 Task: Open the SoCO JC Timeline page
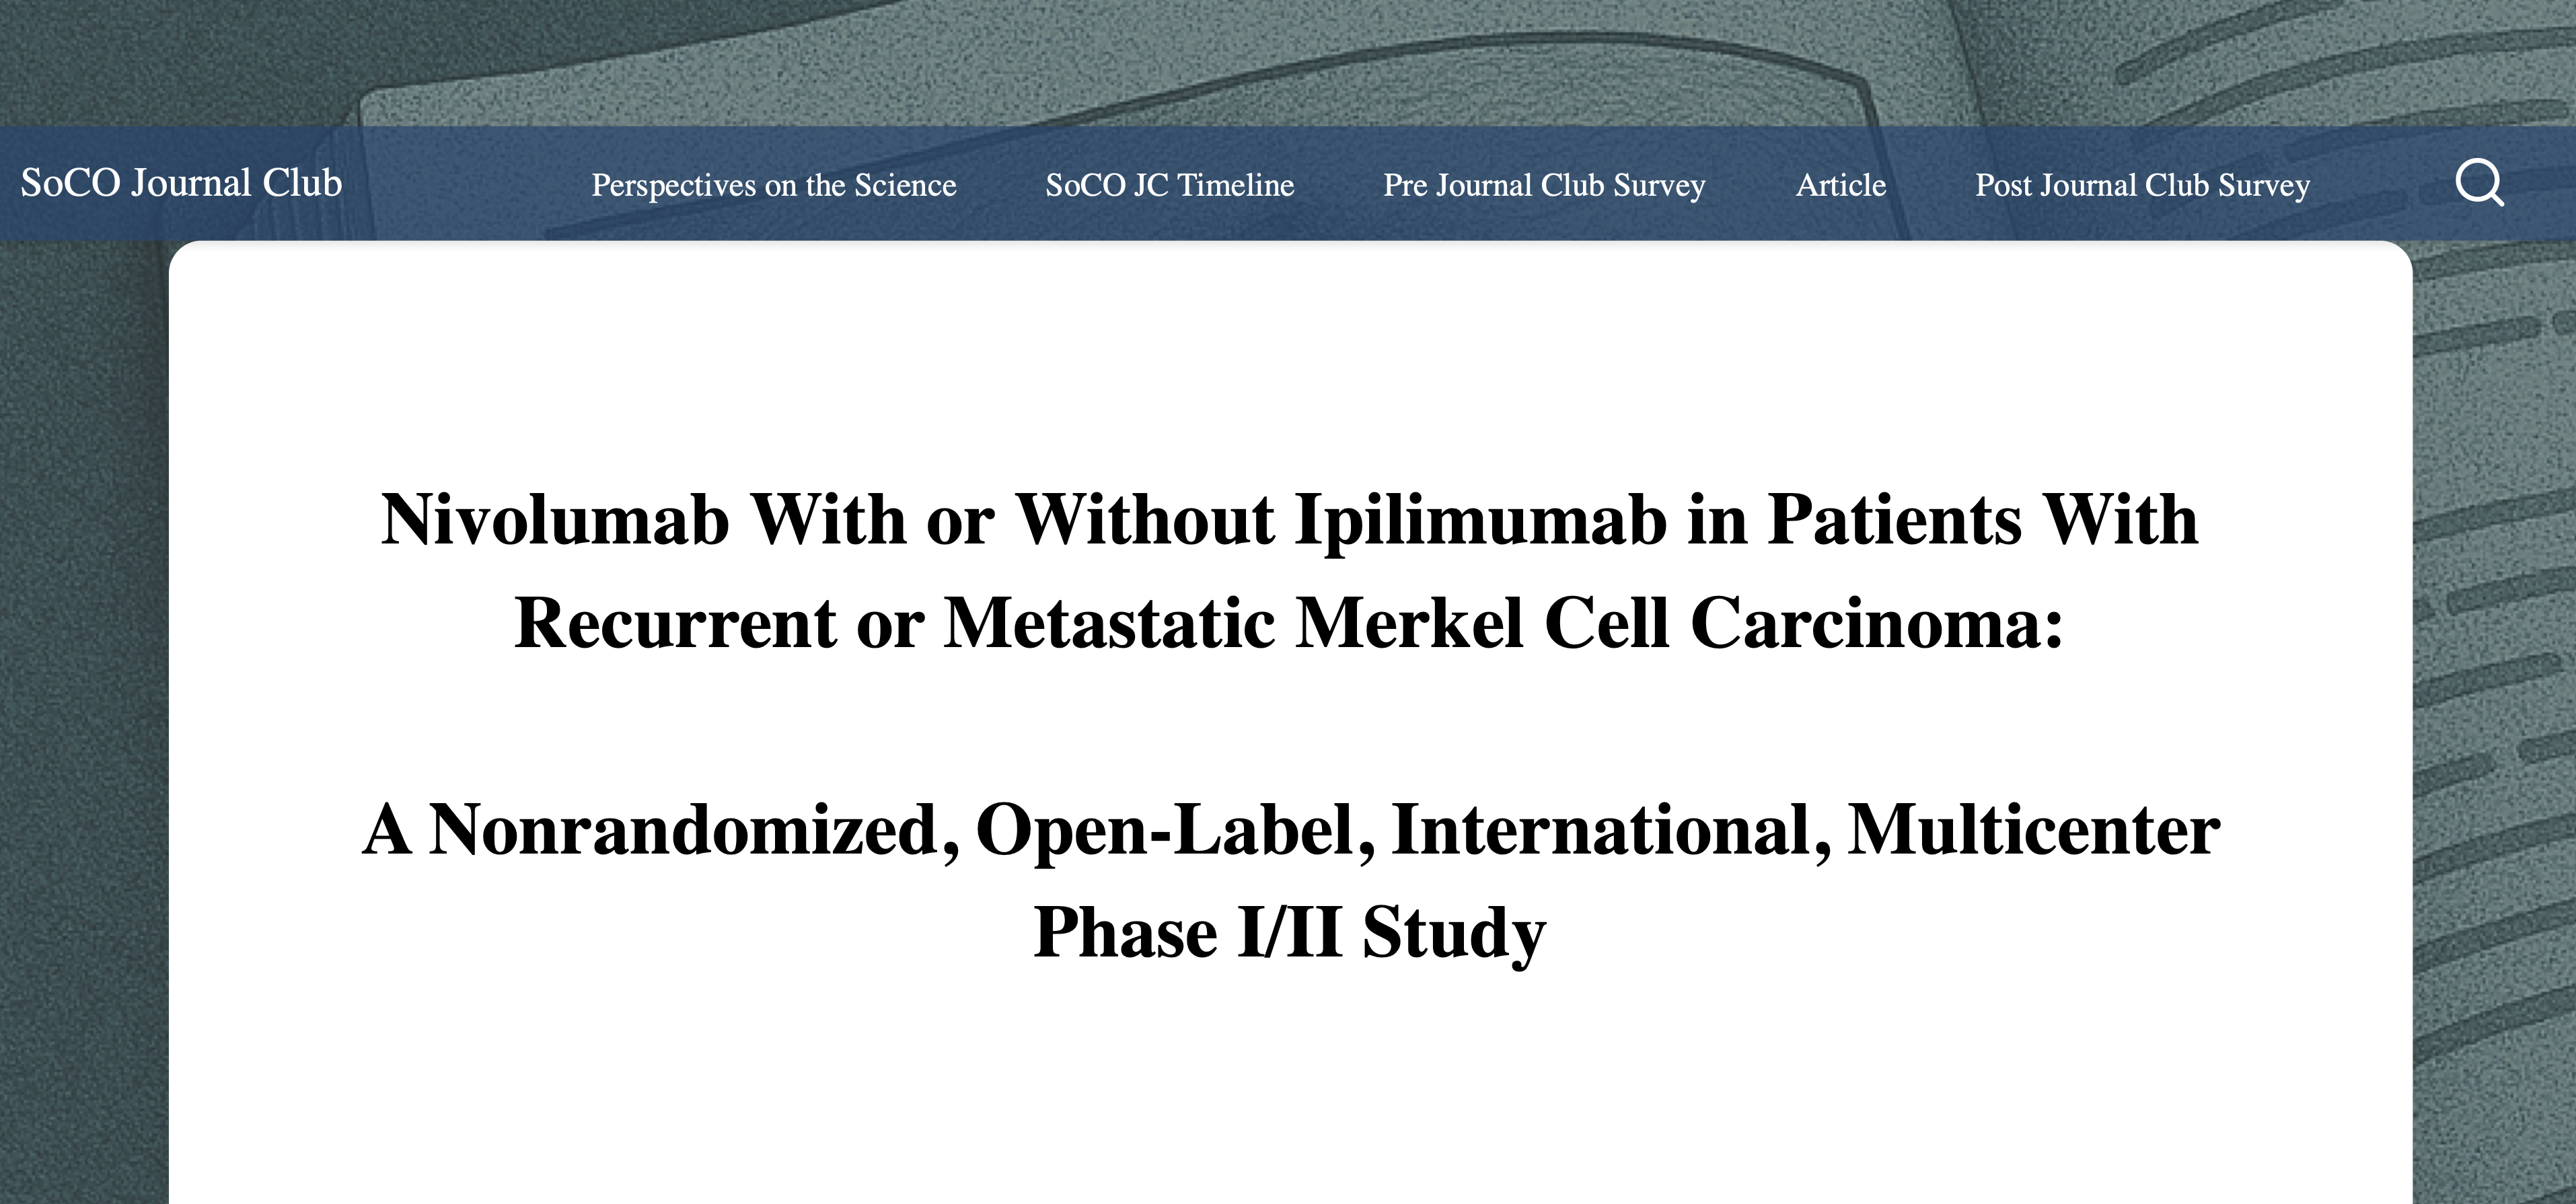(1170, 185)
